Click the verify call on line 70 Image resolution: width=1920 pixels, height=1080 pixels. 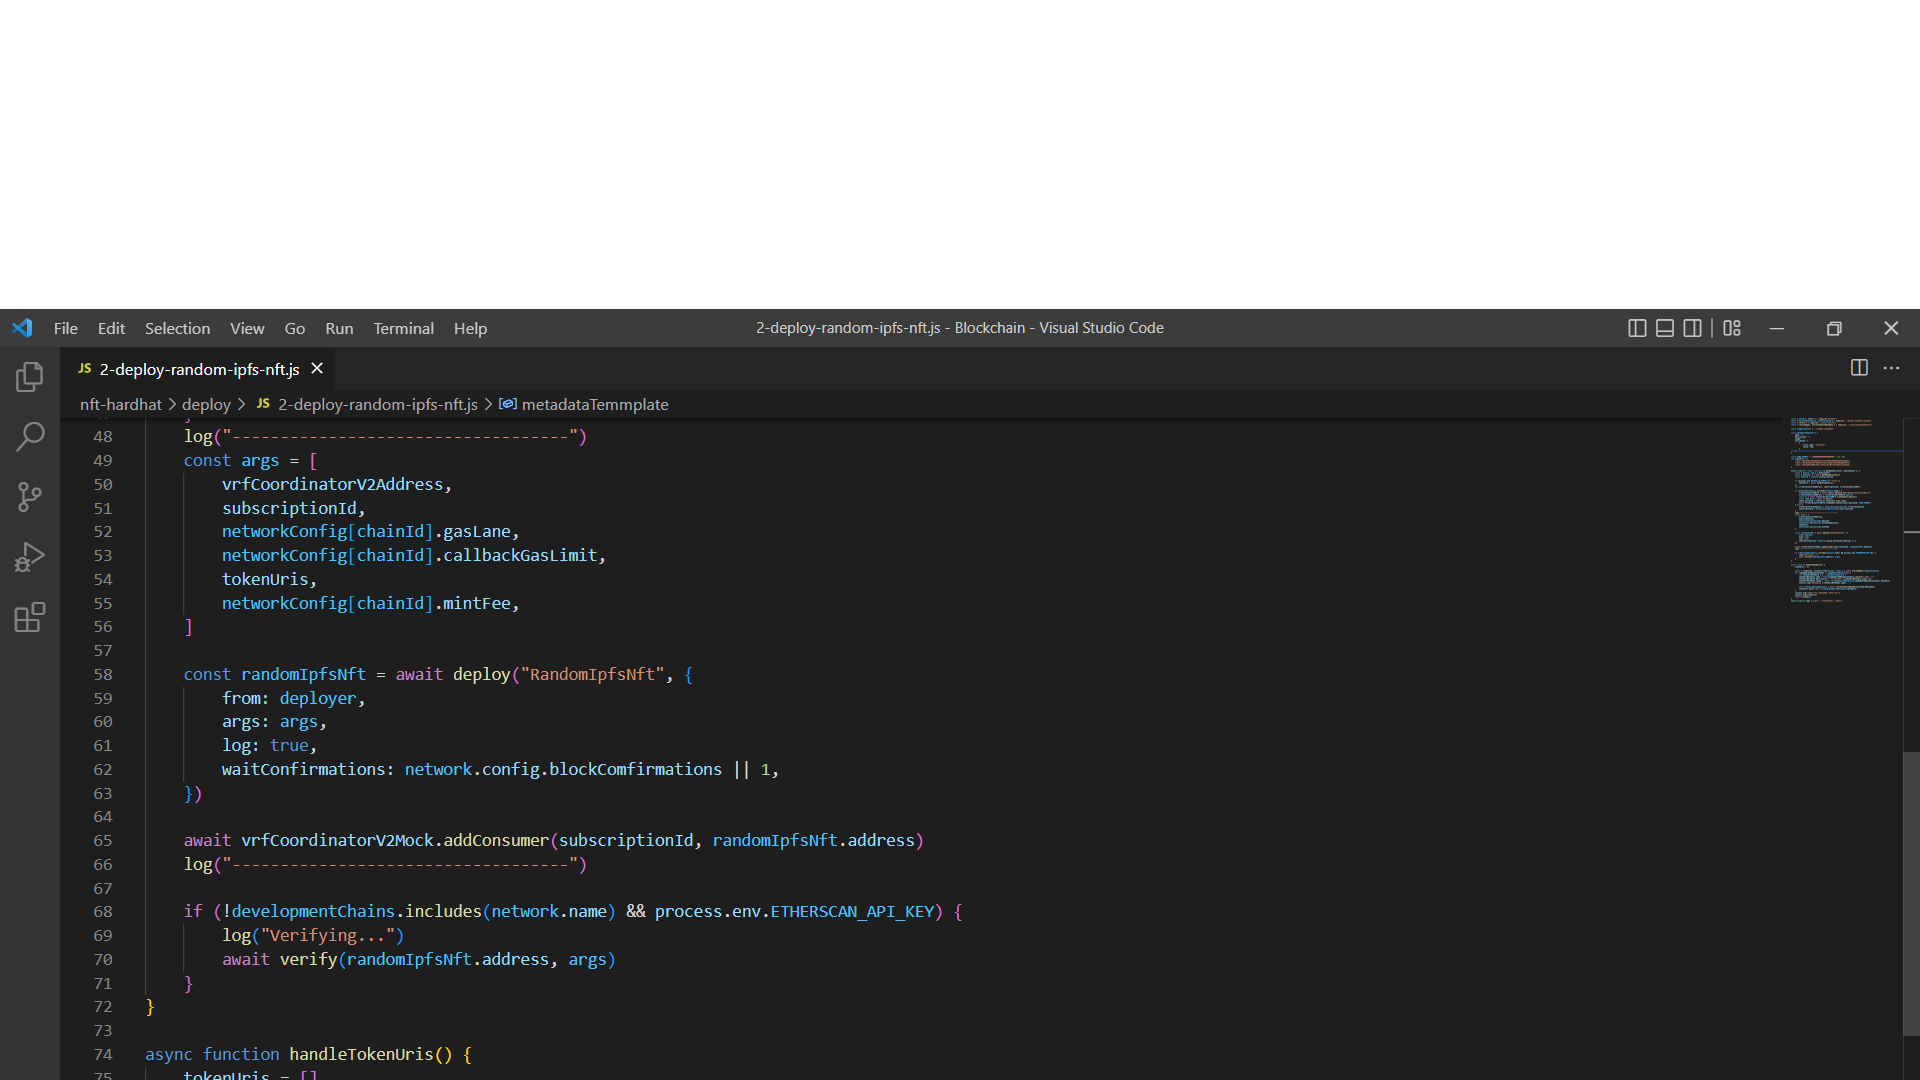click(x=308, y=959)
